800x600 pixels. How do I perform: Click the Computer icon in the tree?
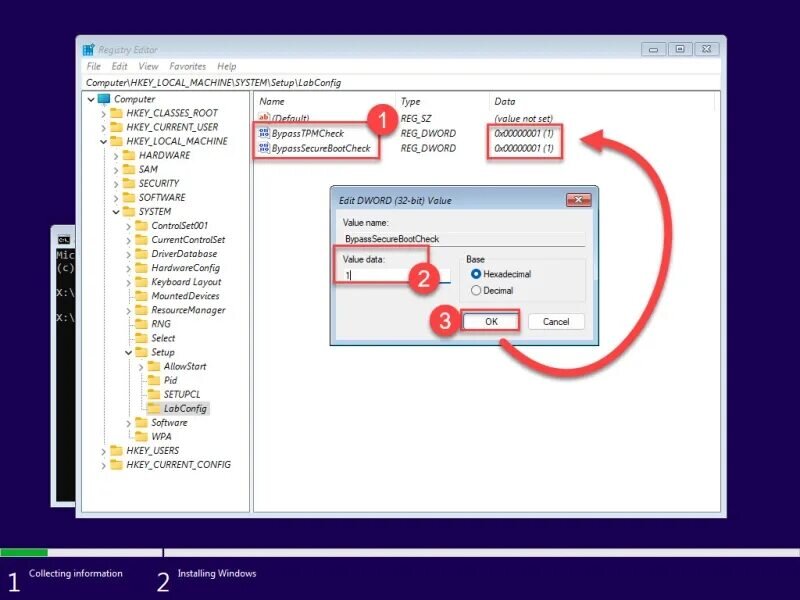point(104,98)
